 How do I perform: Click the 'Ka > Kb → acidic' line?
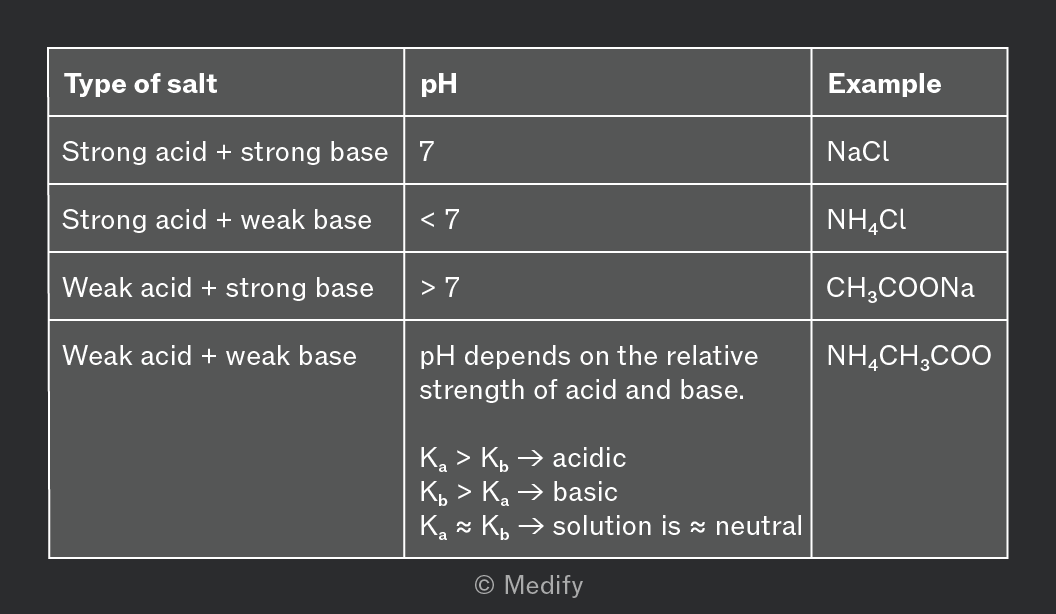click(523, 458)
